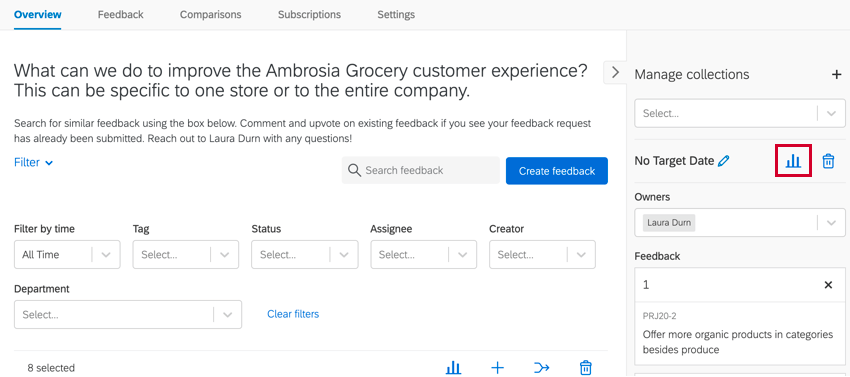Open the bar chart icon in the selected feedback toolbar
Viewport: 850px width, 377px height.
(453, 368)
